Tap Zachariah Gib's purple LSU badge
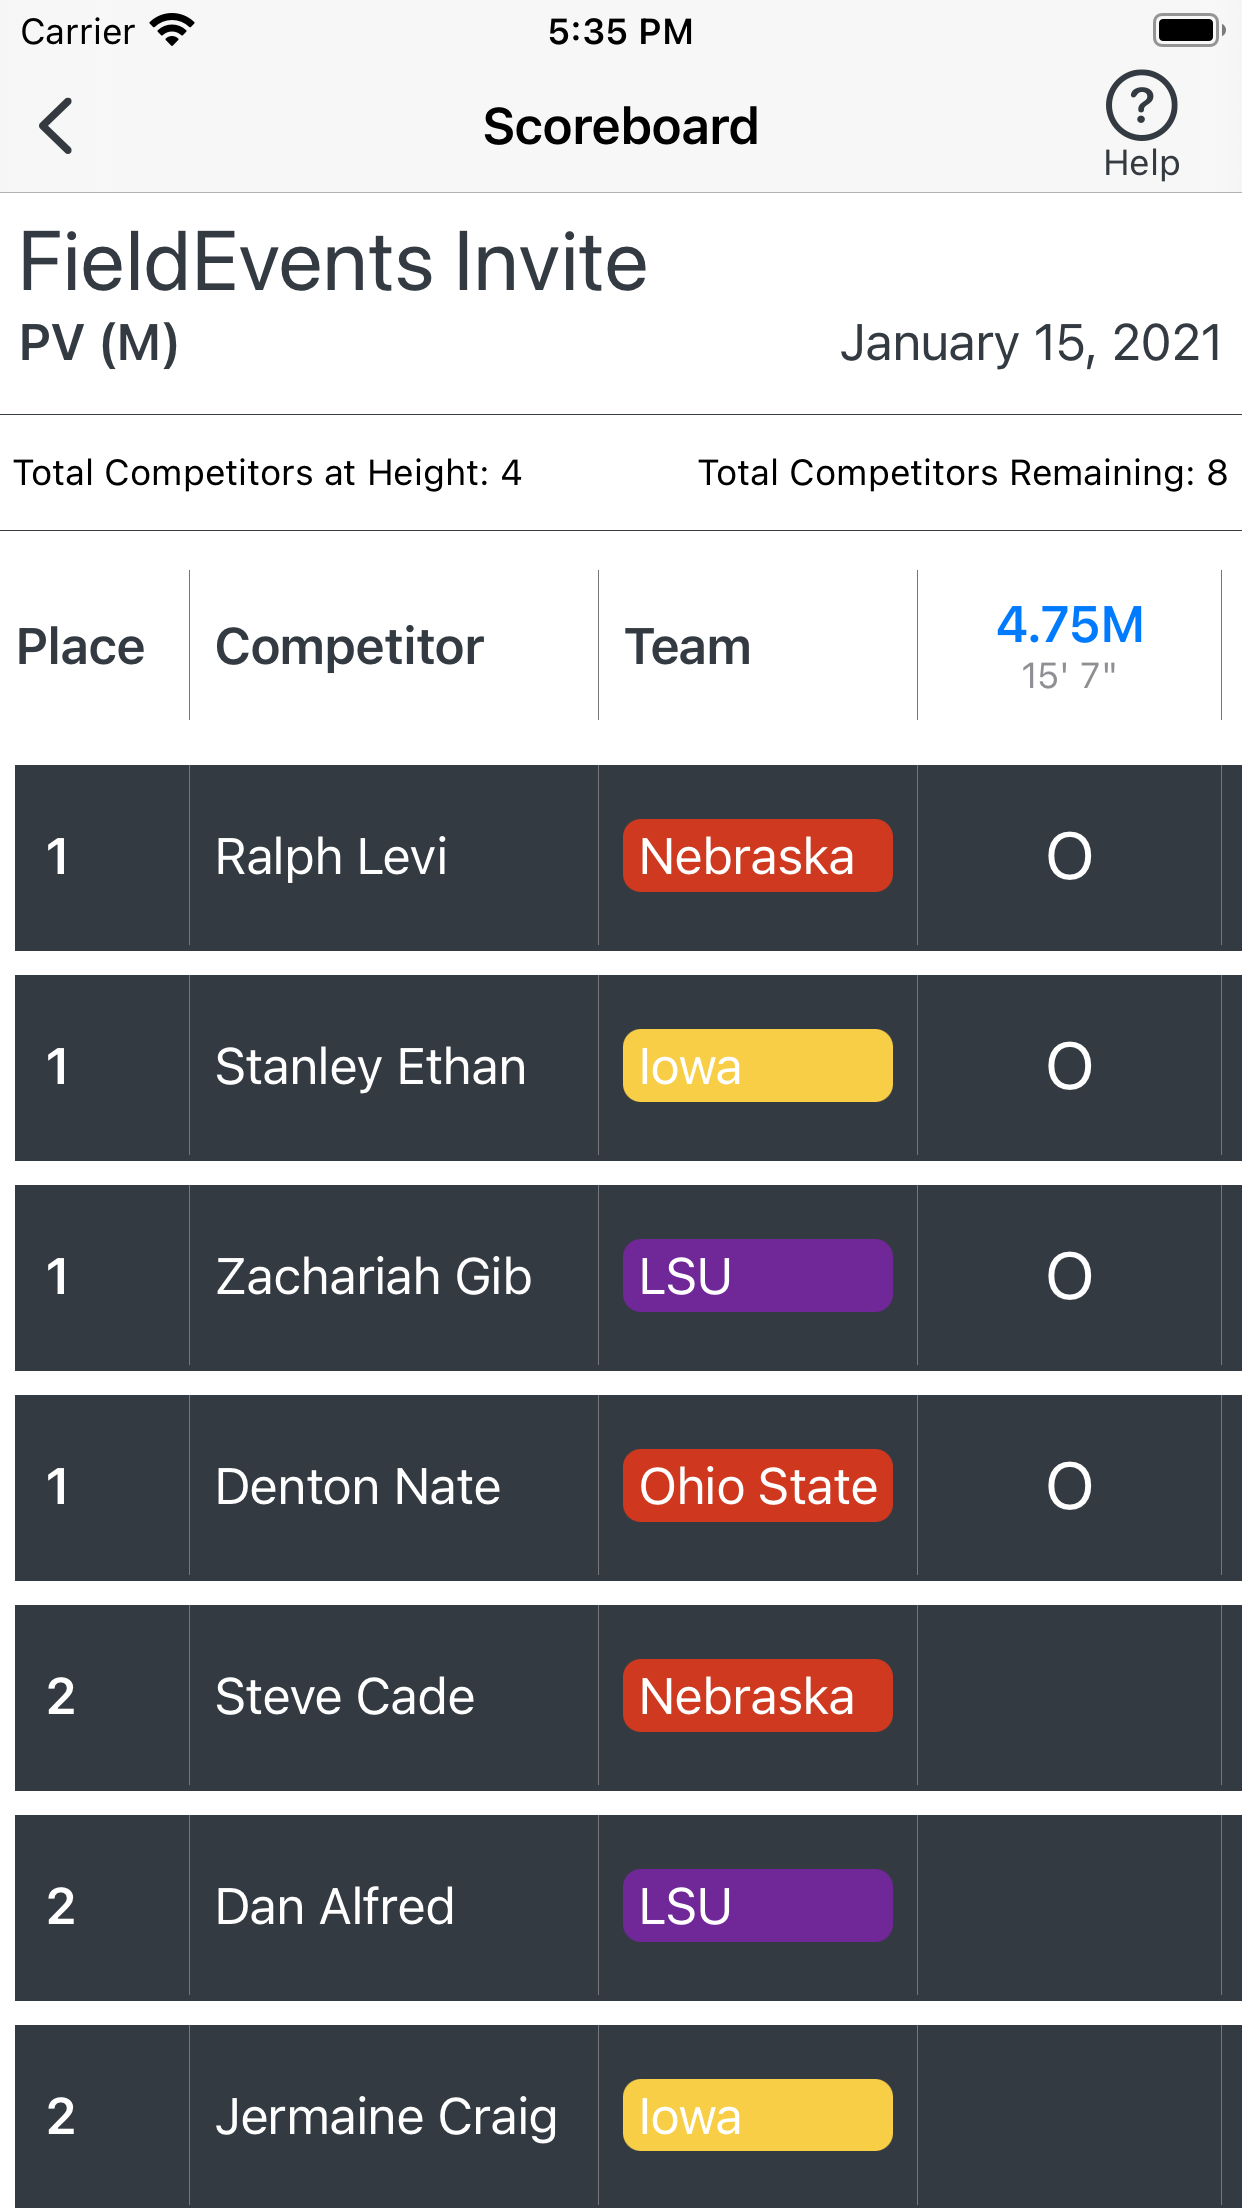The image size is (1242, 2208). pos(757,1276)
